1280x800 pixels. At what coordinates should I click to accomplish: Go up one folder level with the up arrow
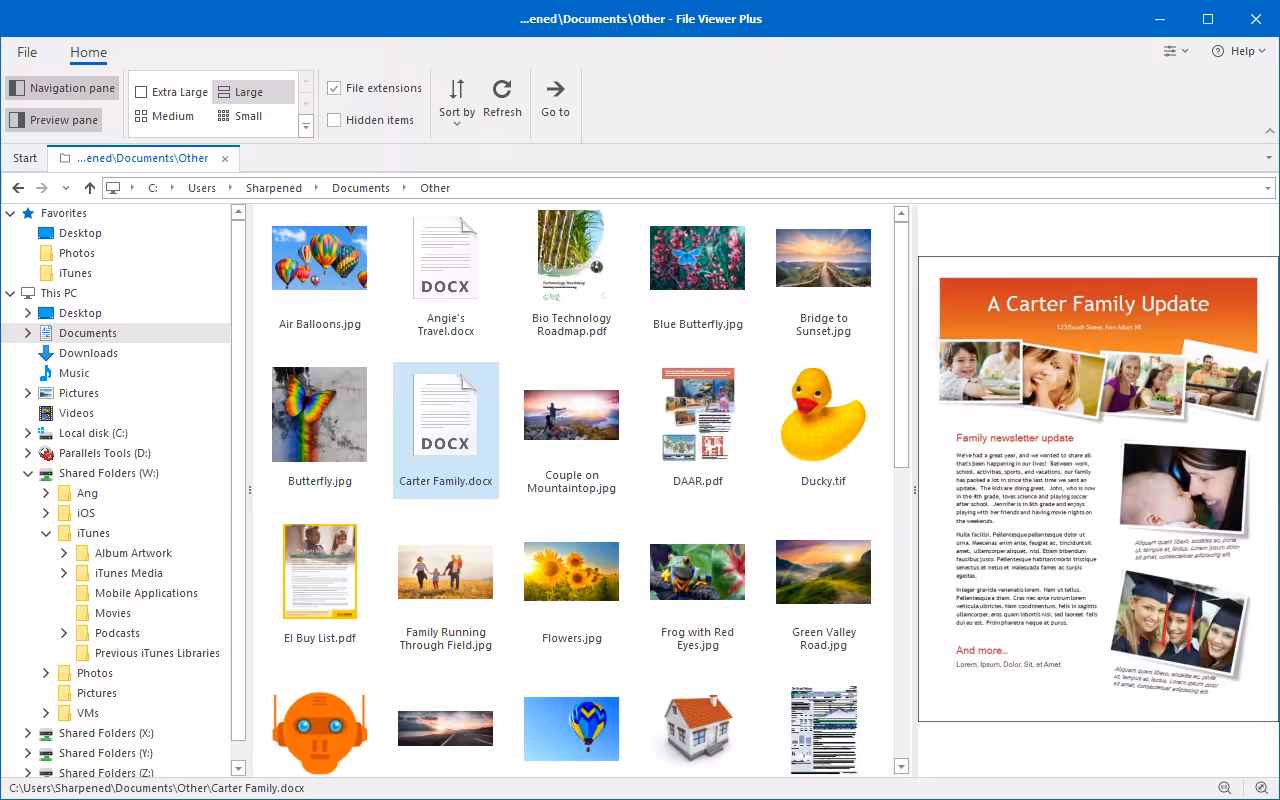[x=89, y=187]
